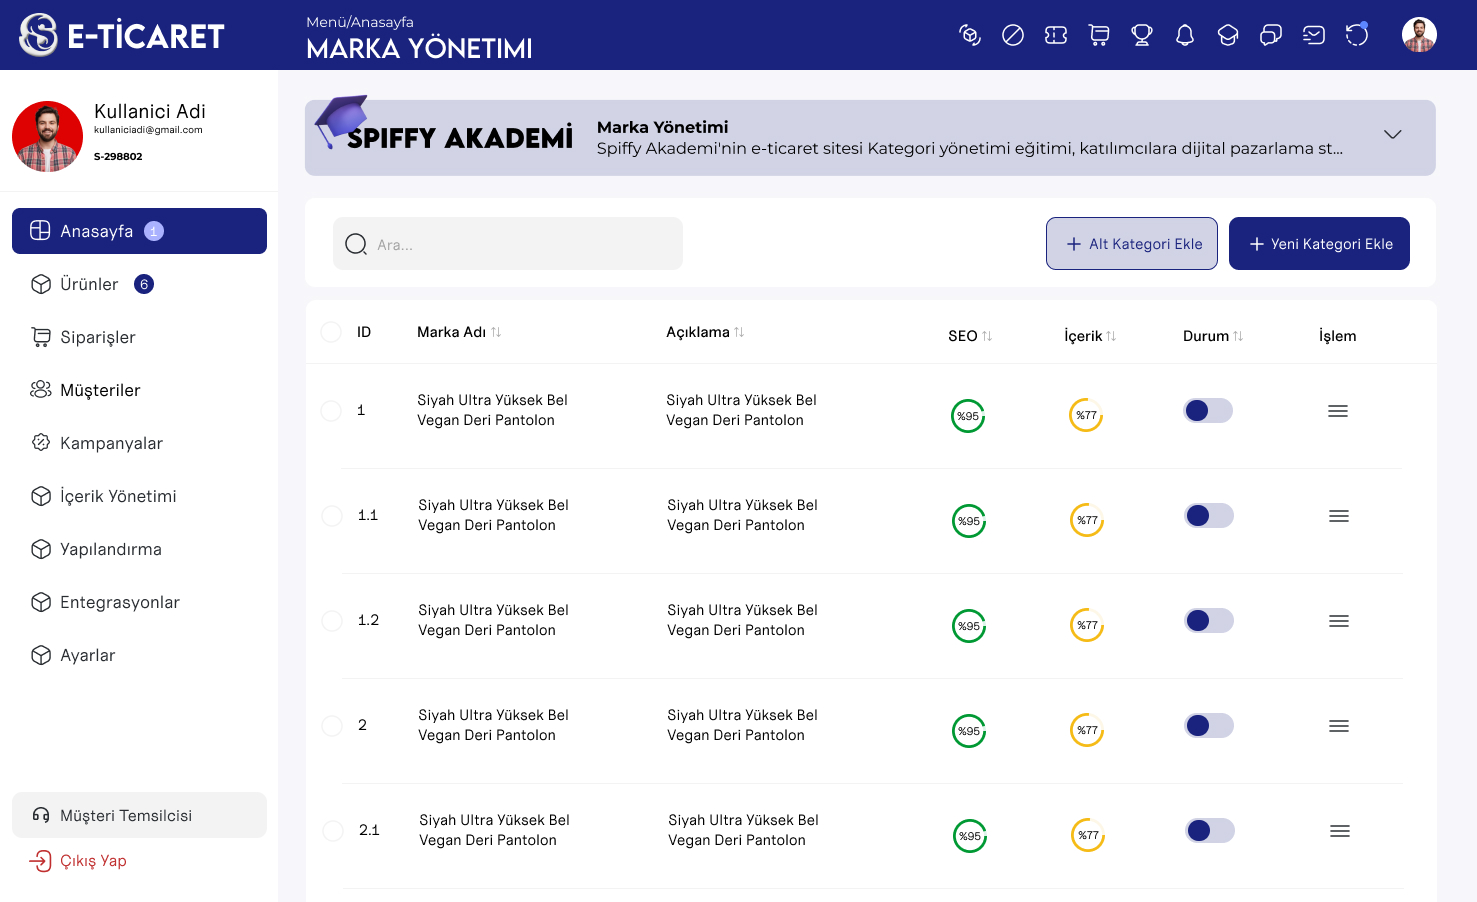This screenshot has width=1477, height=902.
Task: Click the trophy icon in top bar
Action: [1142, 36]
